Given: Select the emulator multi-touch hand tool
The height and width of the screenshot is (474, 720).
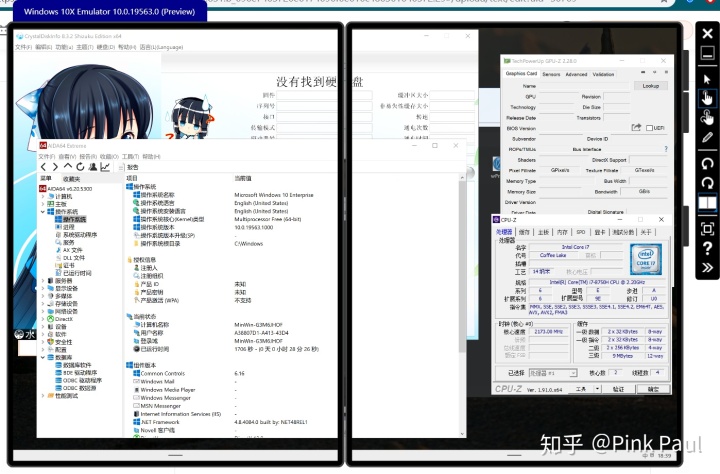Looking at the screenshot, I should tap(707, 118).
